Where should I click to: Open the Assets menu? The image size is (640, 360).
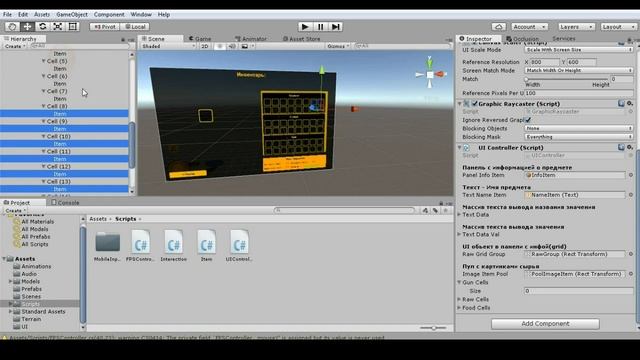(42, 14)
